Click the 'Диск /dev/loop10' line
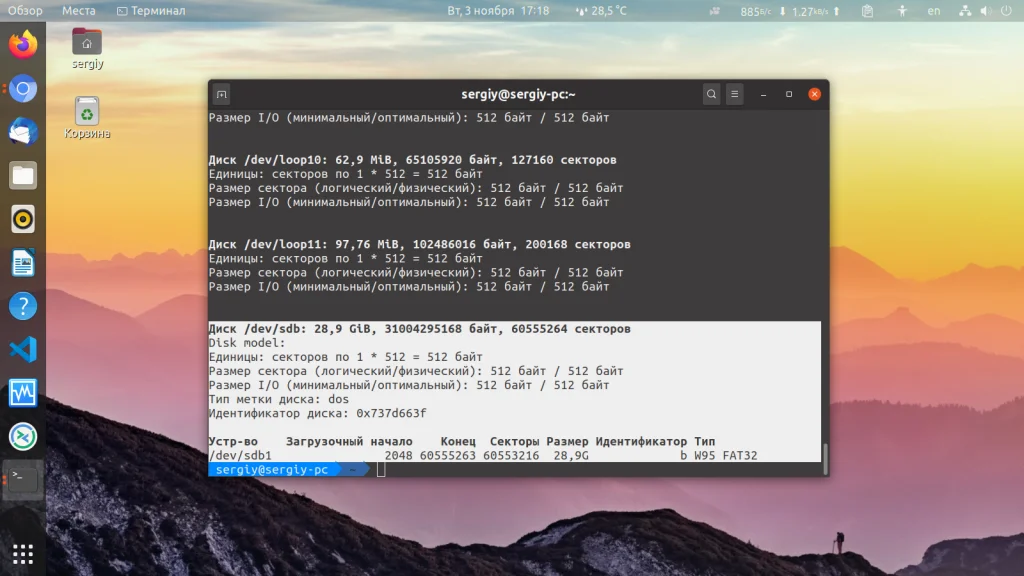 coord(413,160)
